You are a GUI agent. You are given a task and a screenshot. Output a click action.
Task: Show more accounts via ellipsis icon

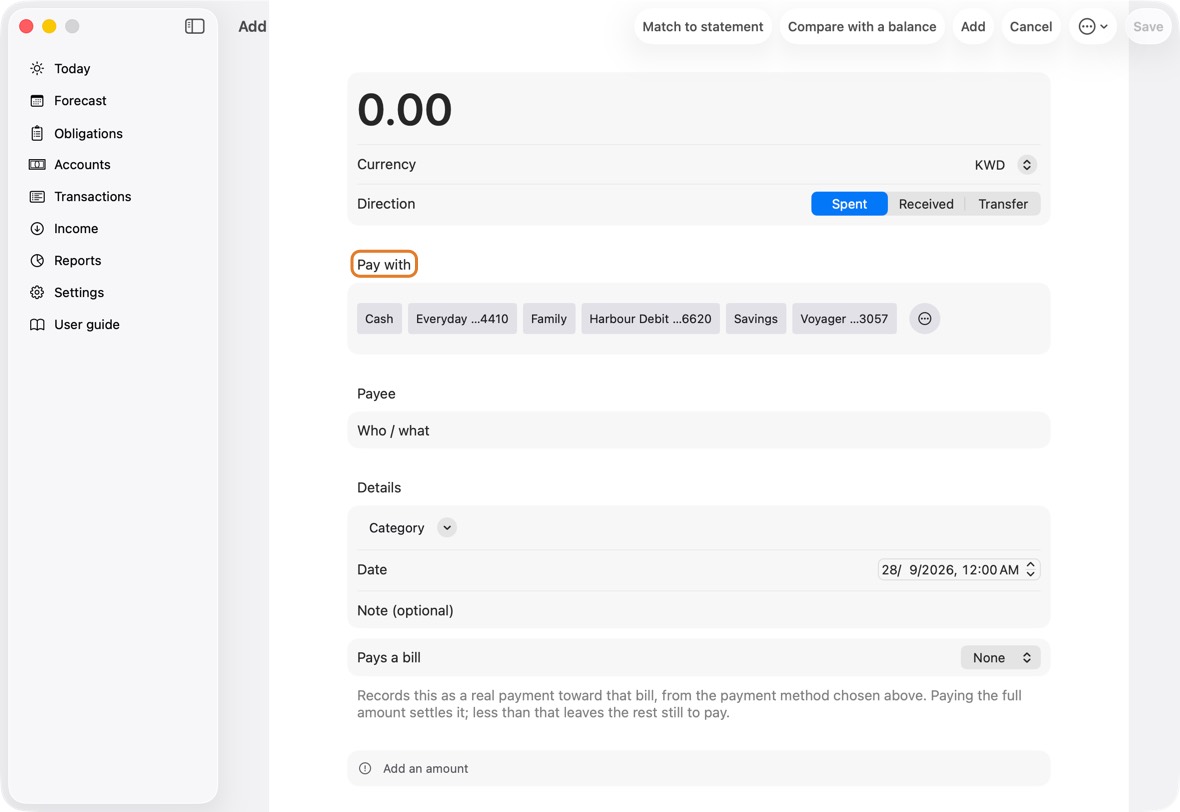[924, 318]
